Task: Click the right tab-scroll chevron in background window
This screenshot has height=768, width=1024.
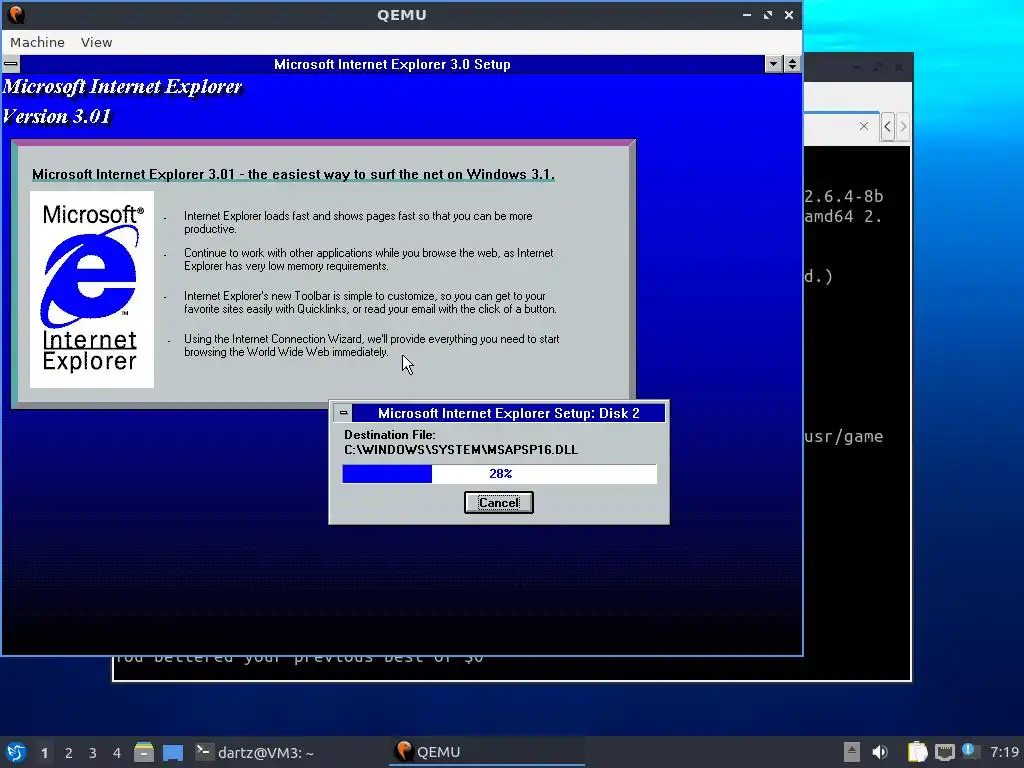Action: 903,126
